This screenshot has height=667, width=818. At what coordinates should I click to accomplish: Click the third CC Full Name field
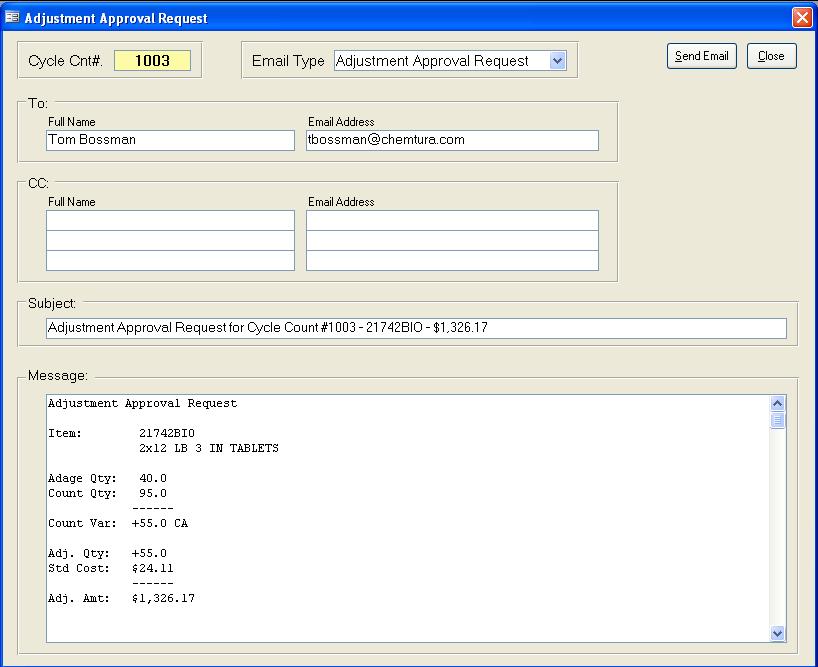coord(170,260)
